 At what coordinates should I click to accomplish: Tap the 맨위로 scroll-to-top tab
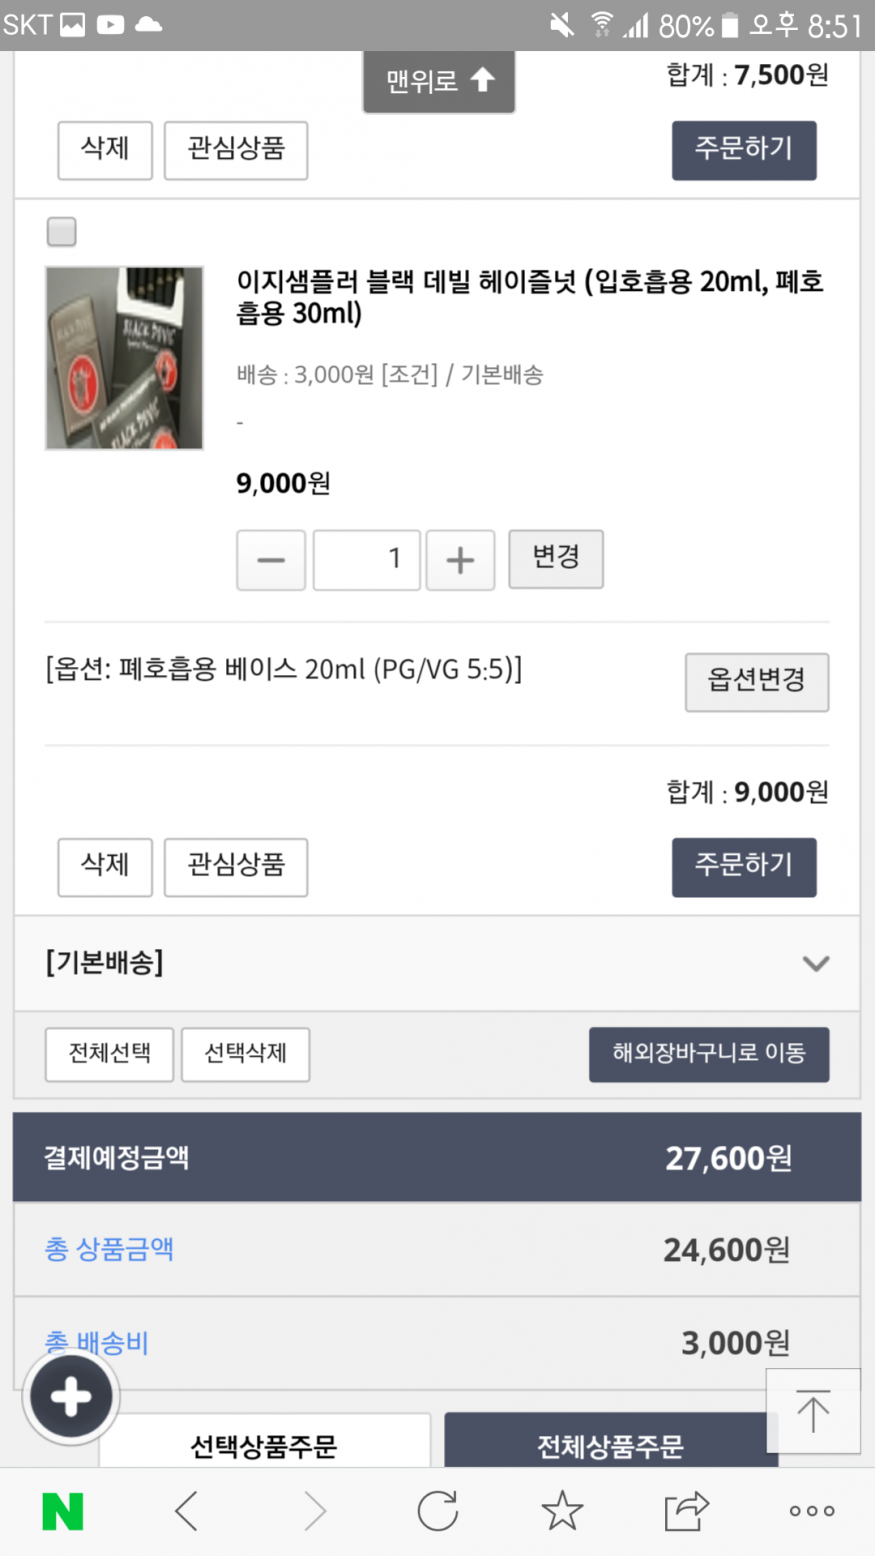point(439,81)
